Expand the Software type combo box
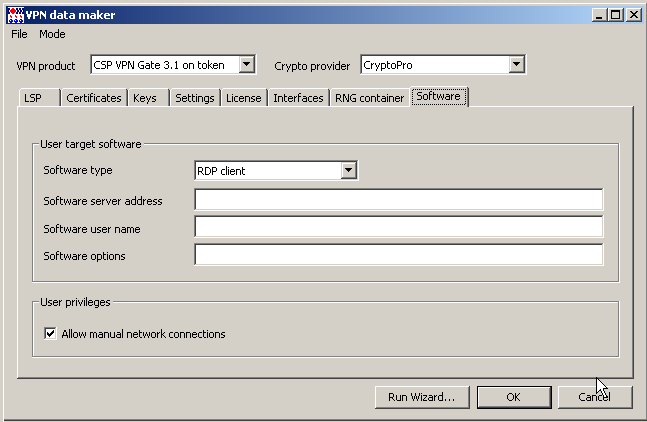647x422 pixels. [348, 171]
